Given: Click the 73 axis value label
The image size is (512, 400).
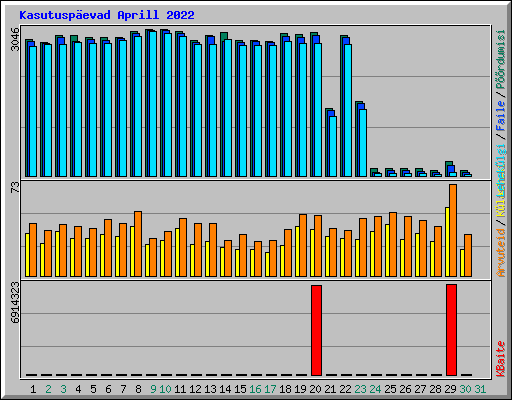Looking at the screenshot, I should click(15, 187).
